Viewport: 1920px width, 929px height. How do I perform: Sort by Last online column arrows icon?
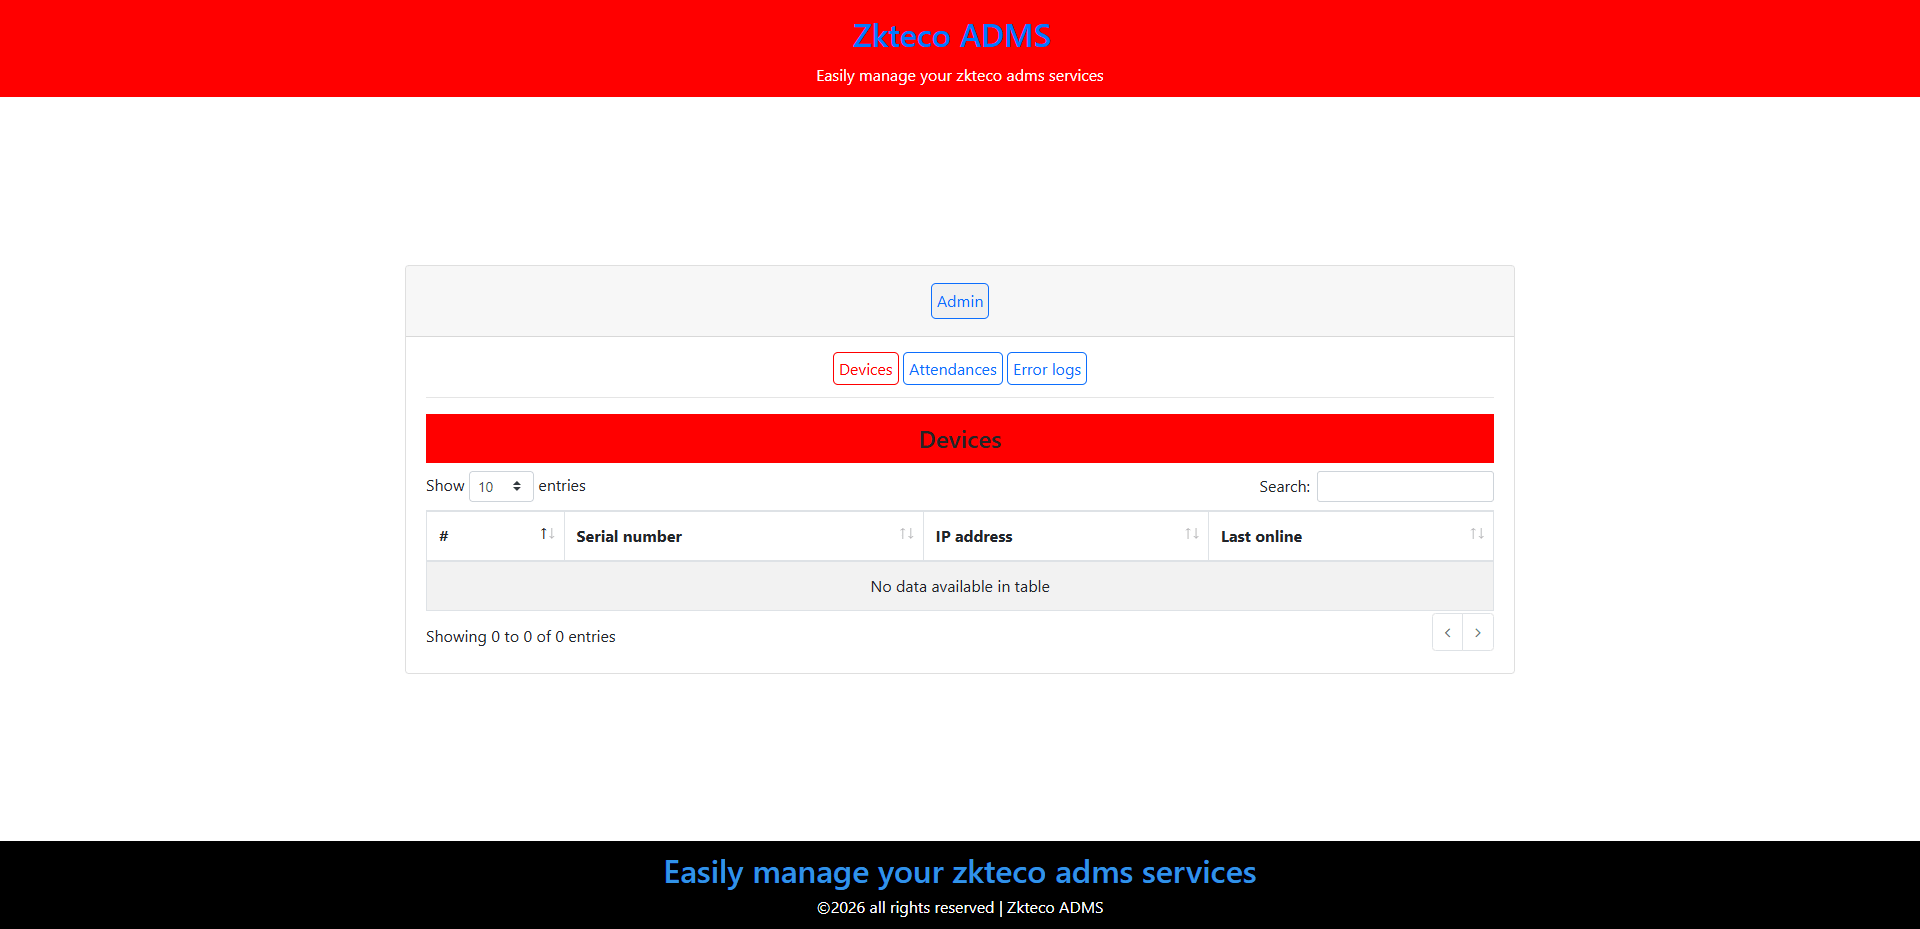(1477, 534)
